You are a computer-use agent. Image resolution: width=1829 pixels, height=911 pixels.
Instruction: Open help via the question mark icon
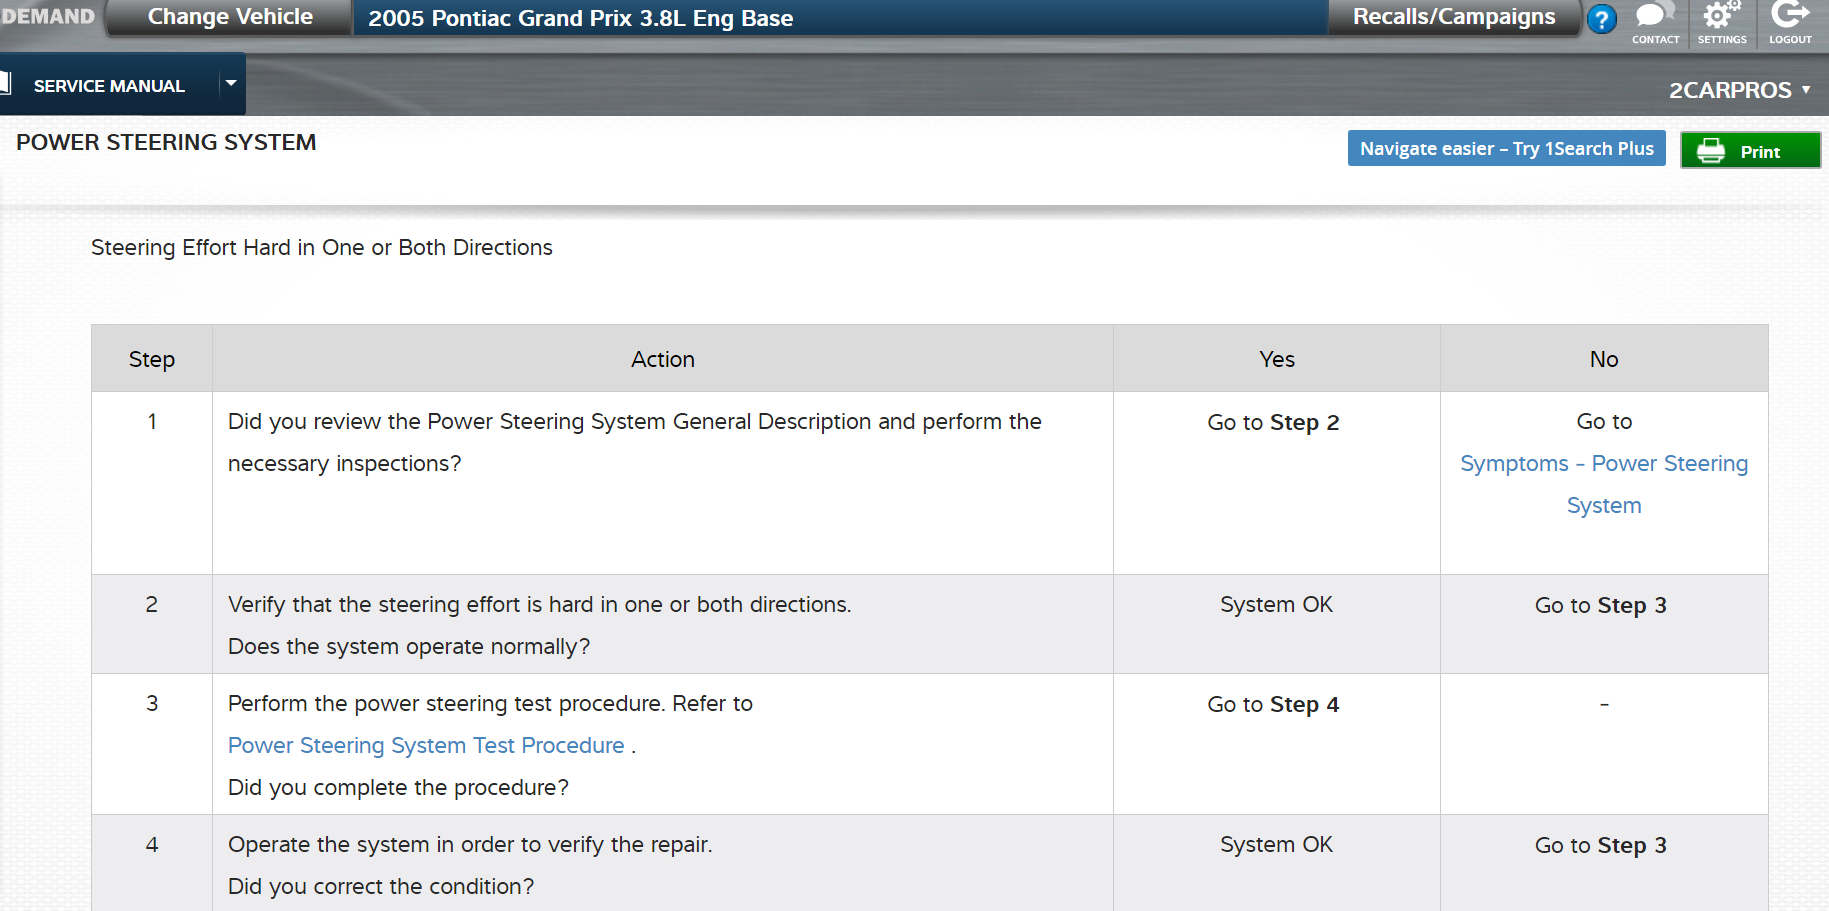1601,19
